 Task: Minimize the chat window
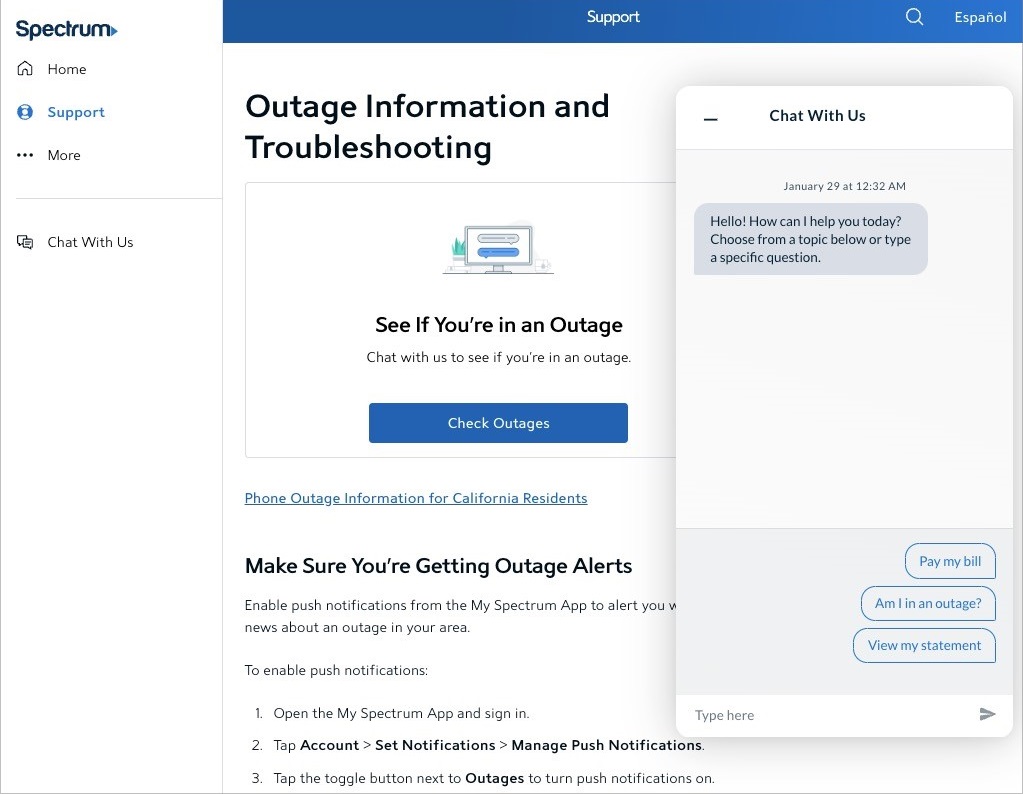[x=710, y=119]
